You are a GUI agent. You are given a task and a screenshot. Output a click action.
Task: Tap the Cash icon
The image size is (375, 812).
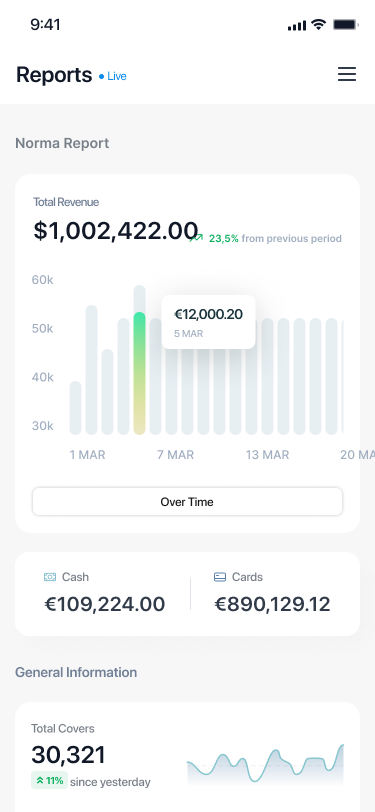(x=50, y=577)
